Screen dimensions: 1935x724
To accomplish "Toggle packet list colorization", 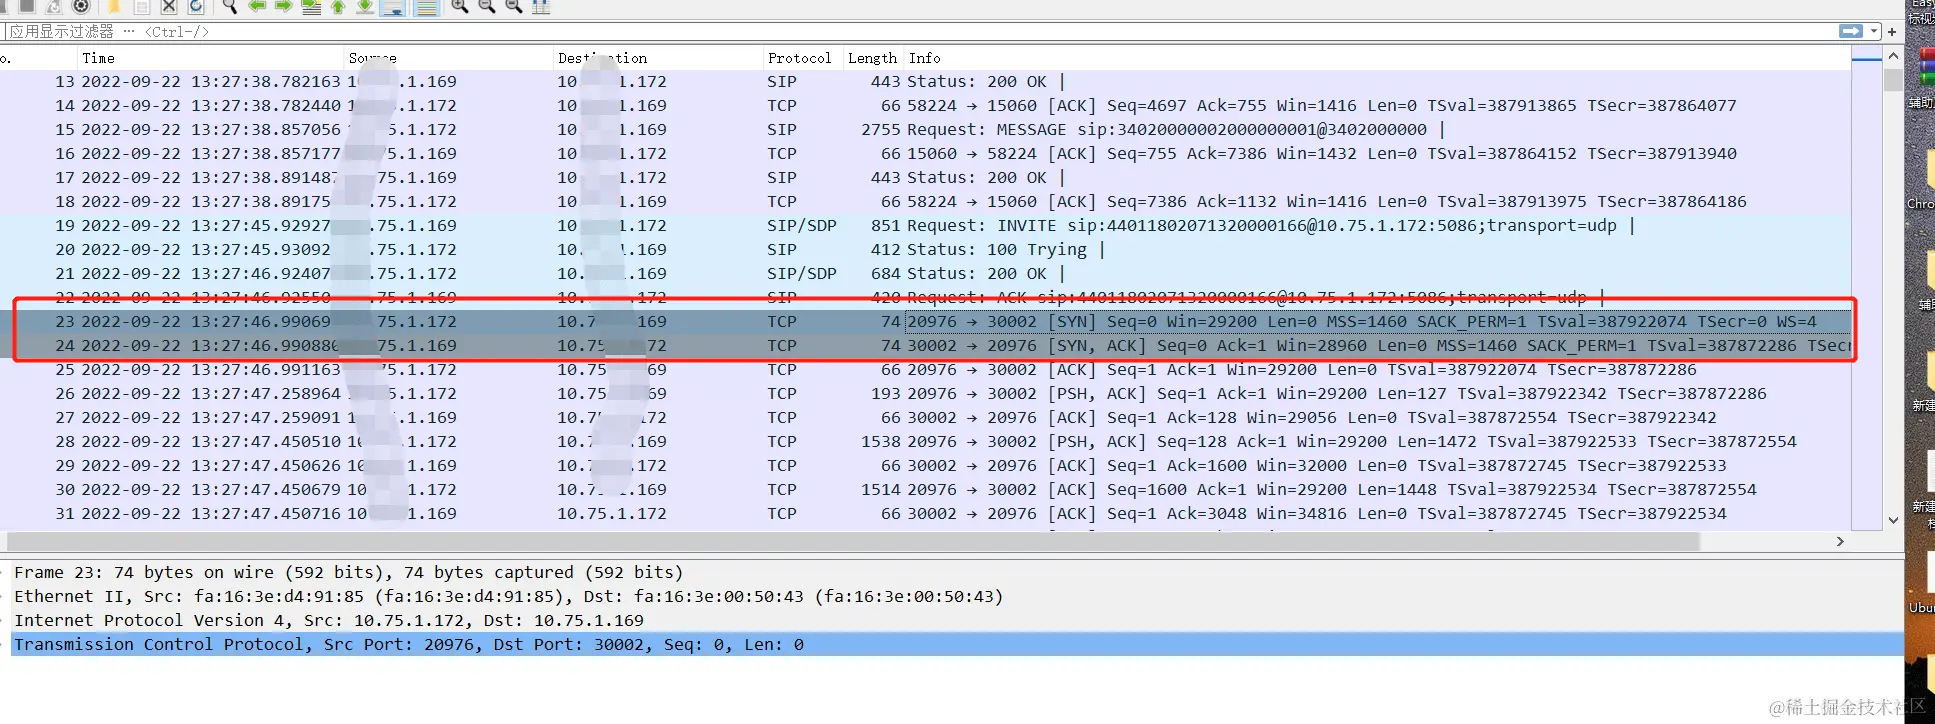I will pos(426,6).
